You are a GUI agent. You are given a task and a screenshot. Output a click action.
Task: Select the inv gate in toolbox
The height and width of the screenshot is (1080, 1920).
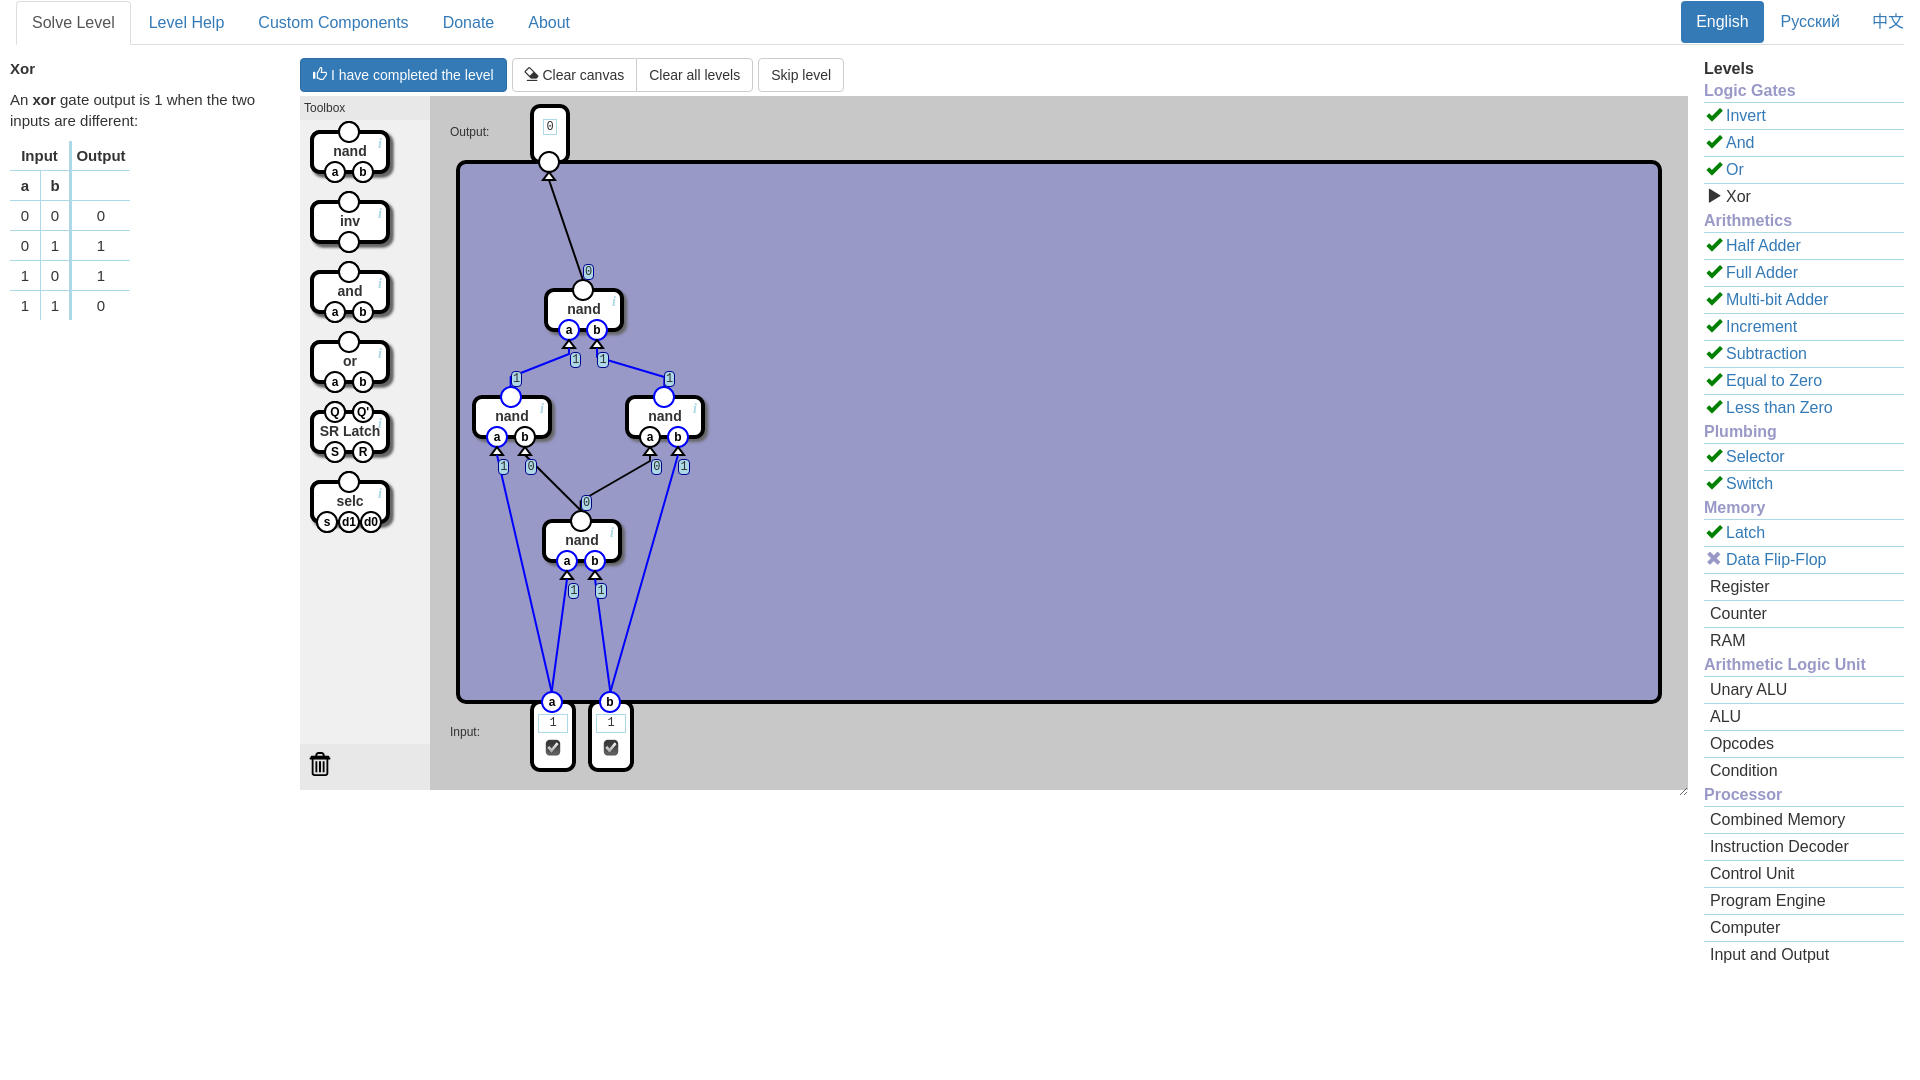(x=349, y=221)
